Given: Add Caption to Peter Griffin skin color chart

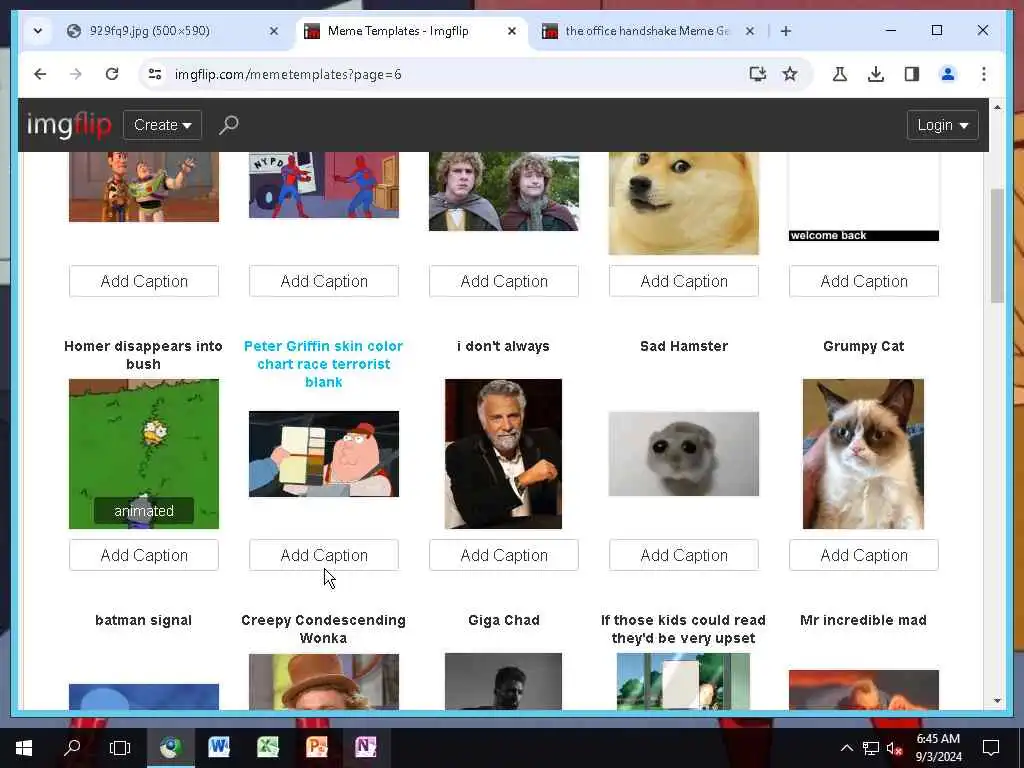Looking at the screenshot, I should (324, 555).
